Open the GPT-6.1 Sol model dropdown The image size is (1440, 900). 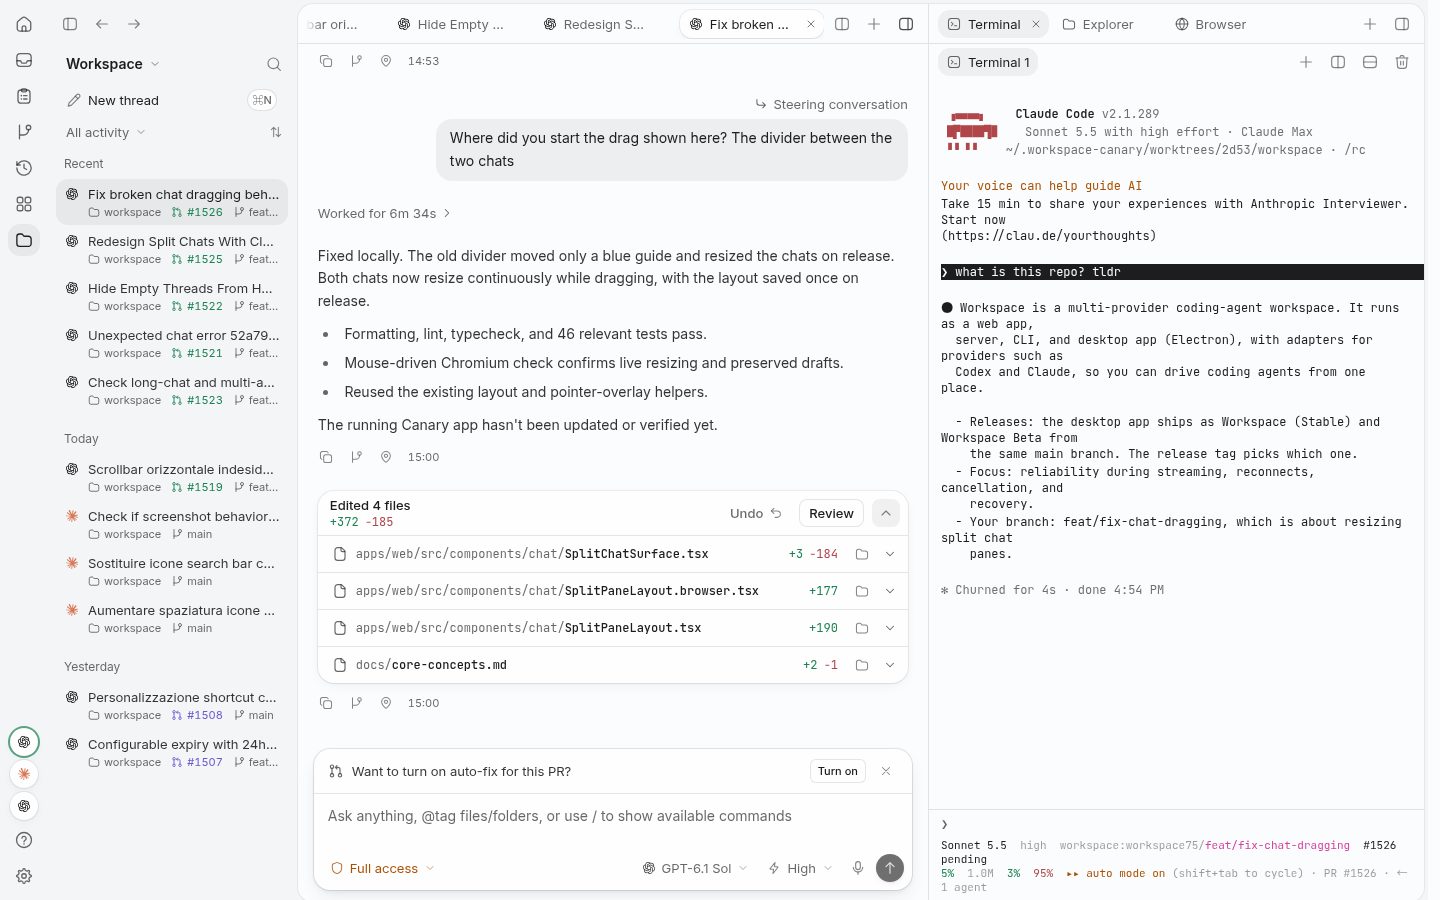click(x=695, y=868)
